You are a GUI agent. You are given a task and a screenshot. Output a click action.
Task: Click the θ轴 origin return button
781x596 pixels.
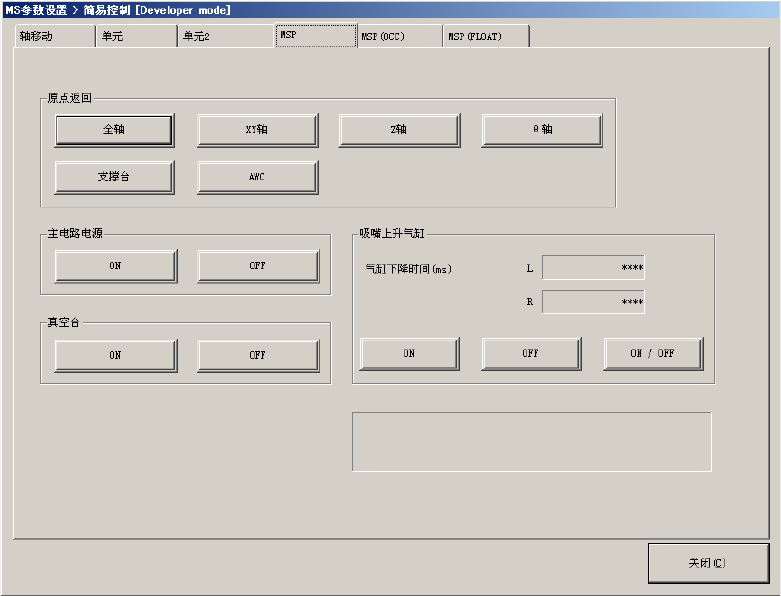coord(542,130)
